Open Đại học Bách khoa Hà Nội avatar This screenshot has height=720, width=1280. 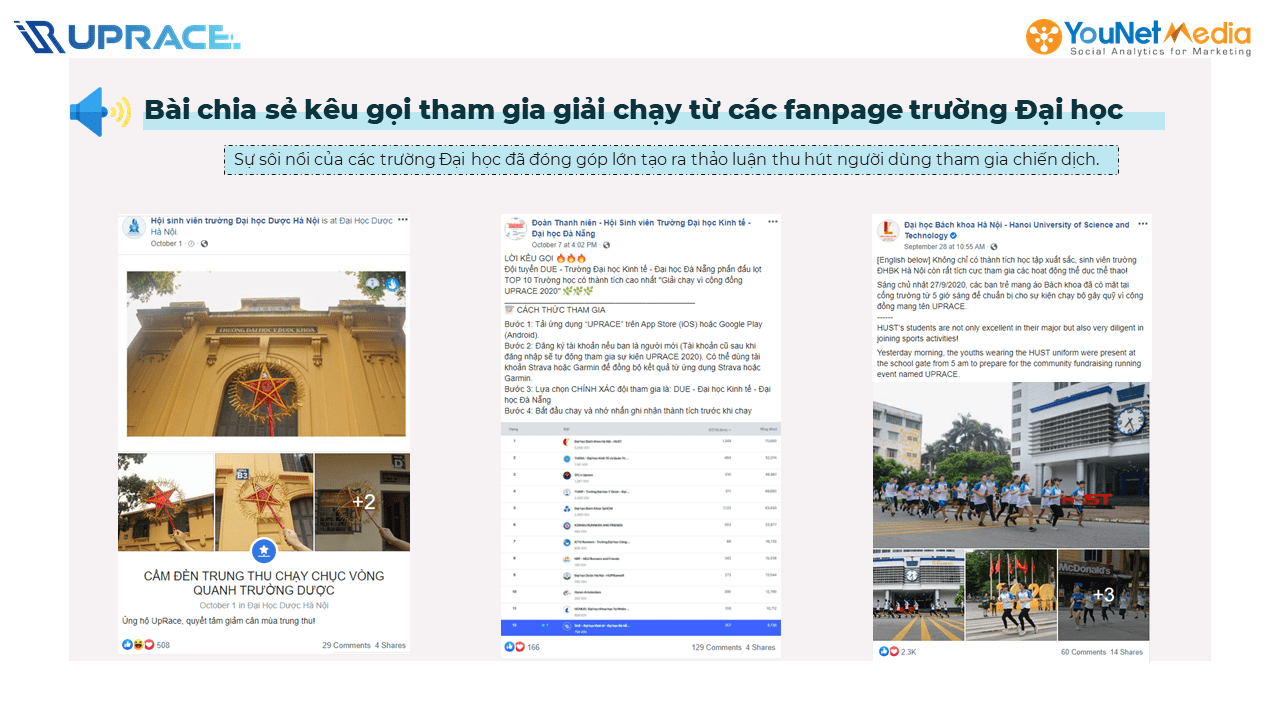(x=887, y=232)
